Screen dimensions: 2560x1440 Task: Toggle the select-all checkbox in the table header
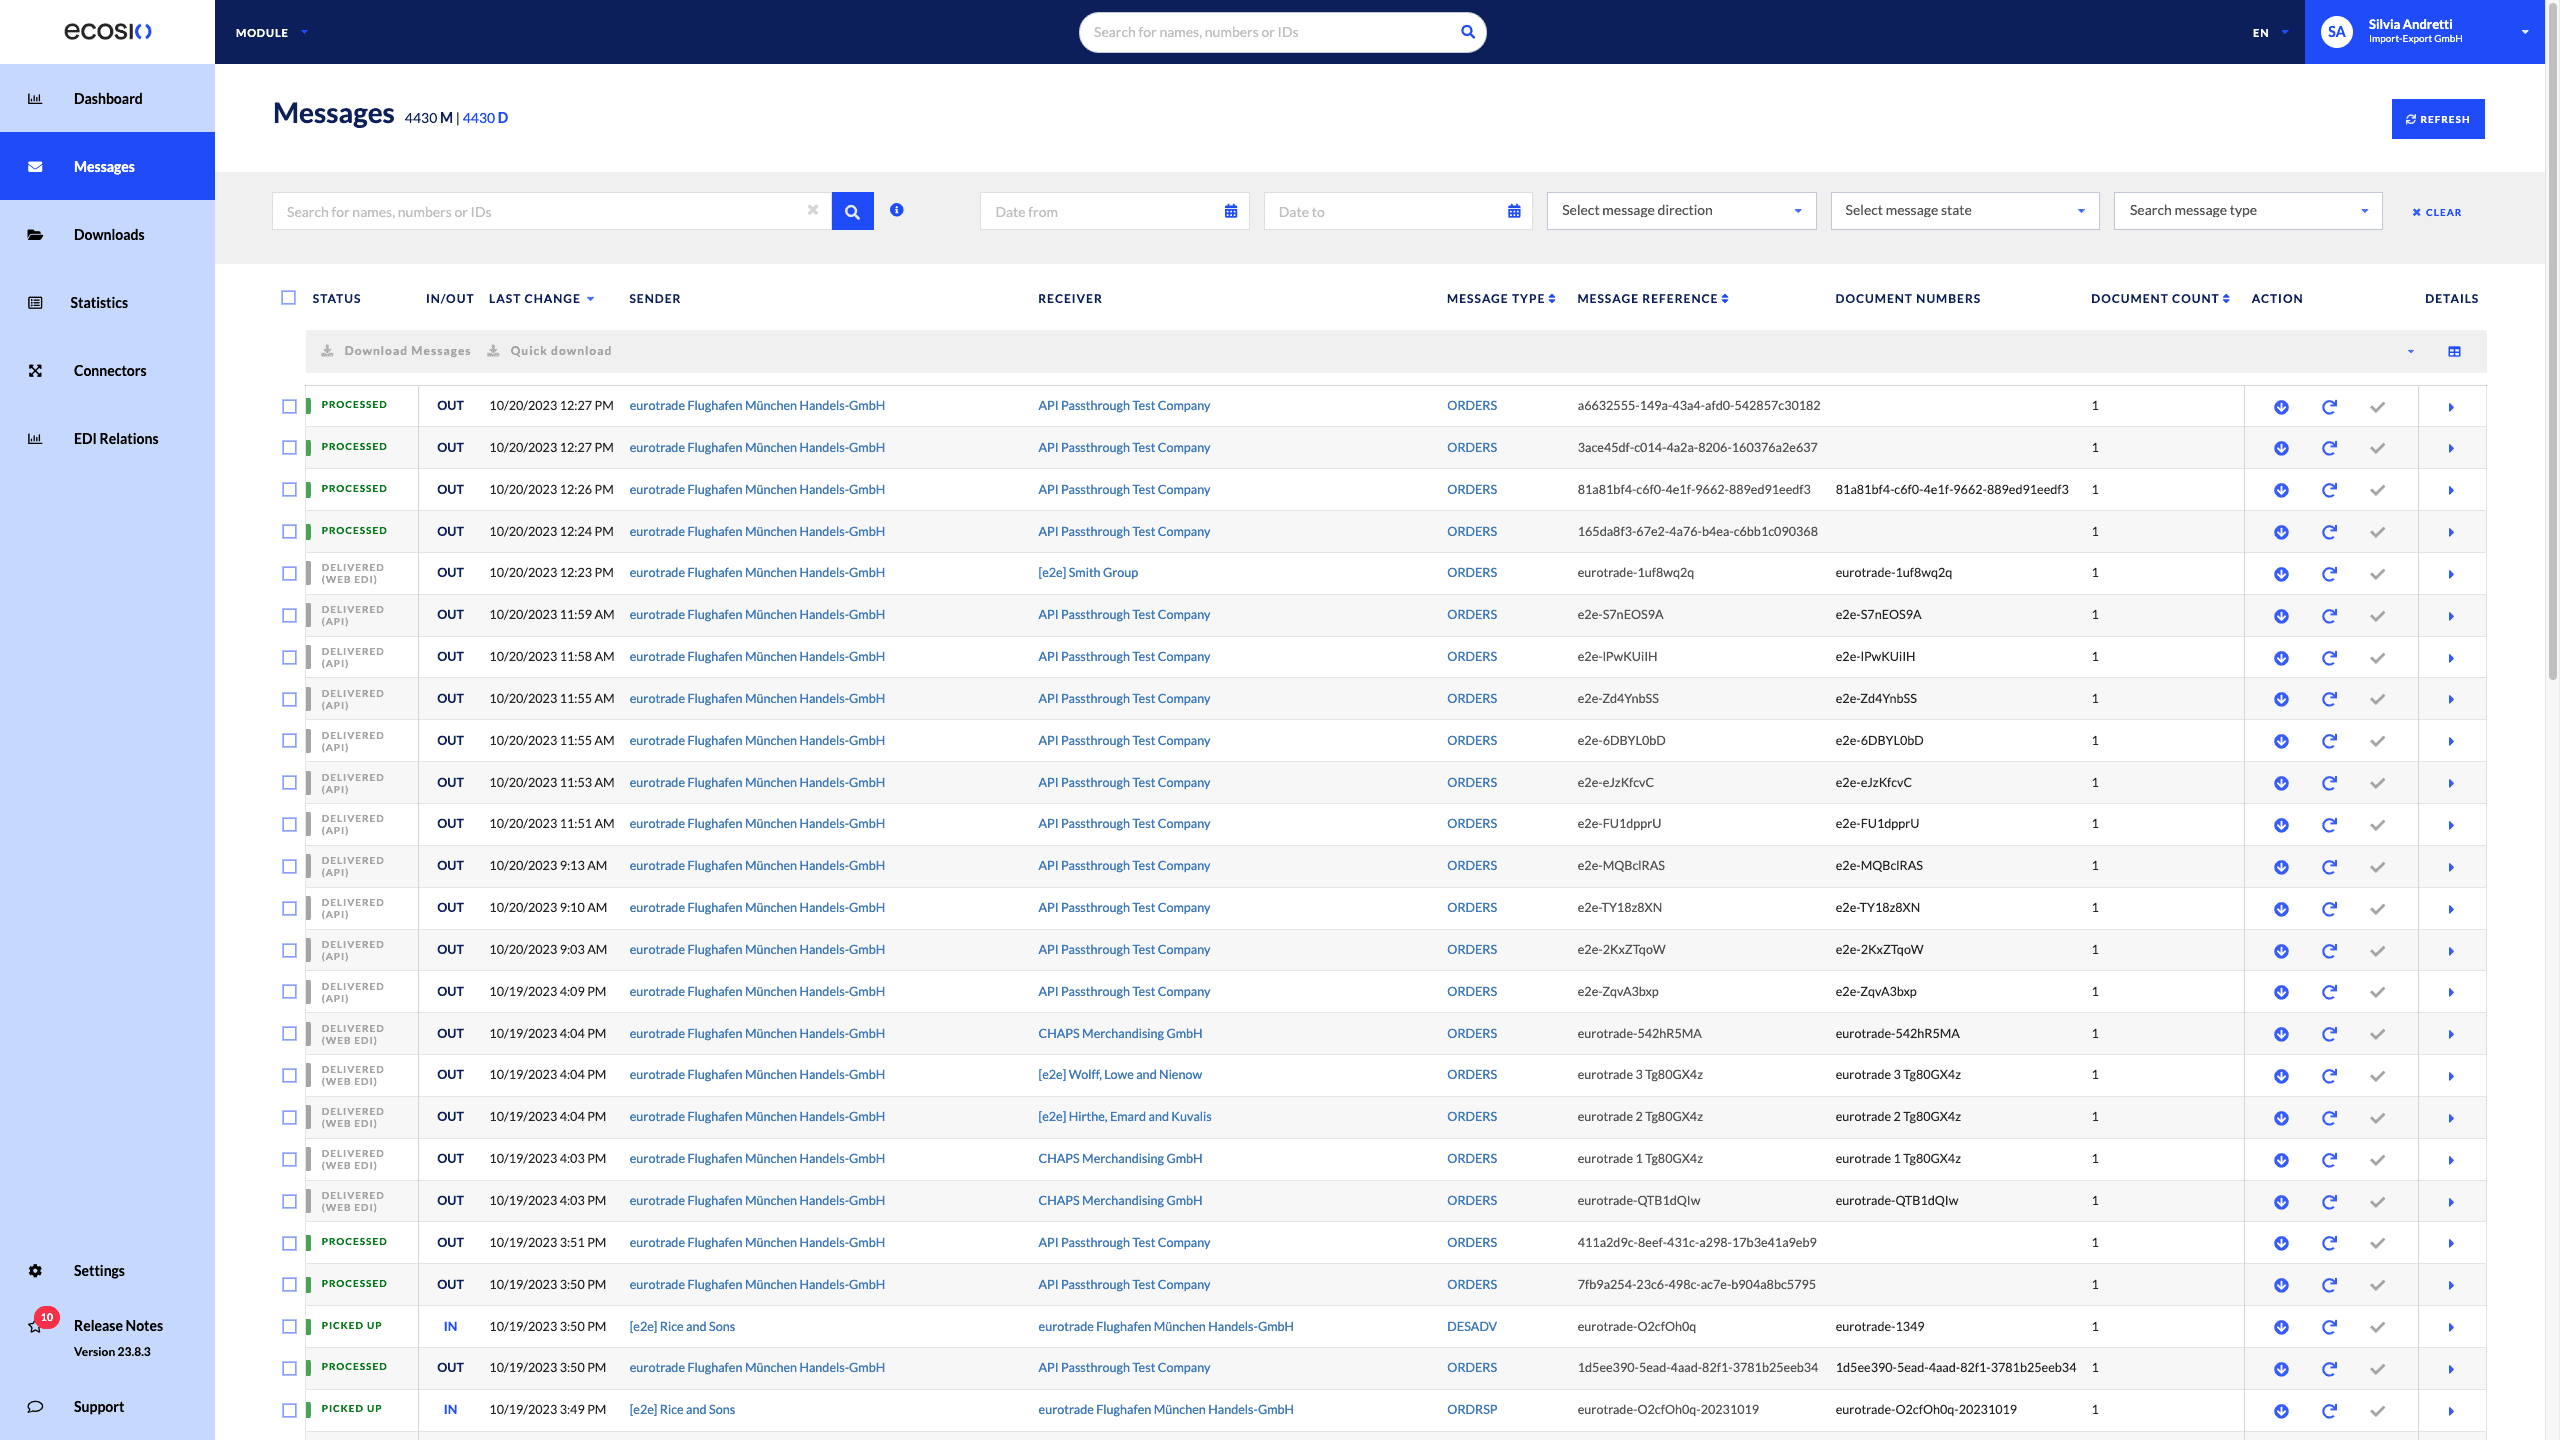tap(288, 297)
